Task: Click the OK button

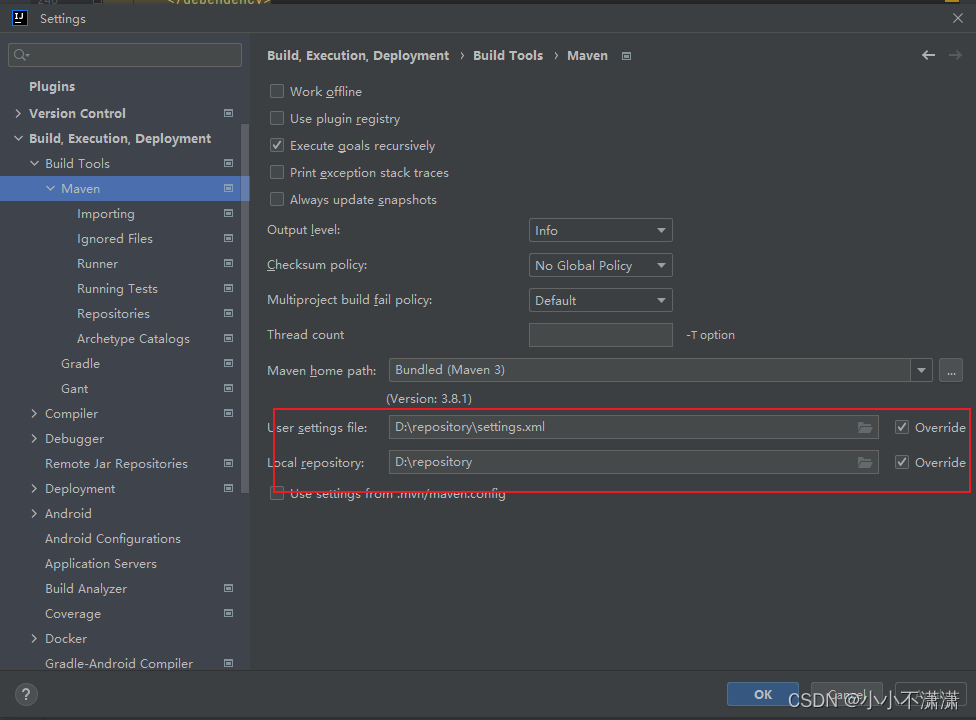Action: (x=762, y=694)
